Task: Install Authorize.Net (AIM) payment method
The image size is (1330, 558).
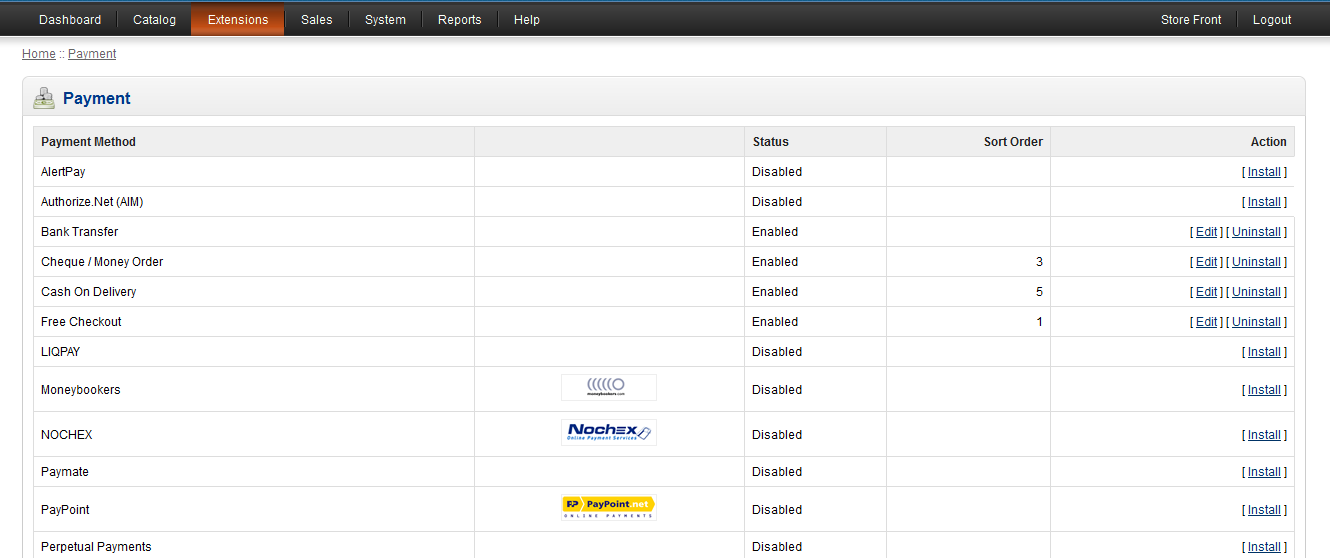Action: click(x=1264, y=202)
